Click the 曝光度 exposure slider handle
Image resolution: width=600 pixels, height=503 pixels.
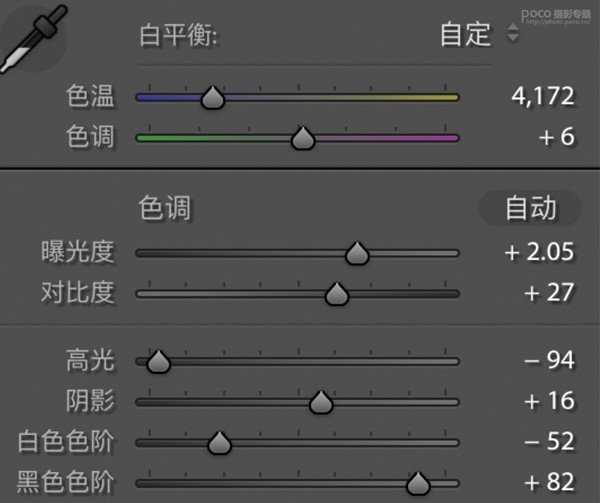(x=357, y=253)
